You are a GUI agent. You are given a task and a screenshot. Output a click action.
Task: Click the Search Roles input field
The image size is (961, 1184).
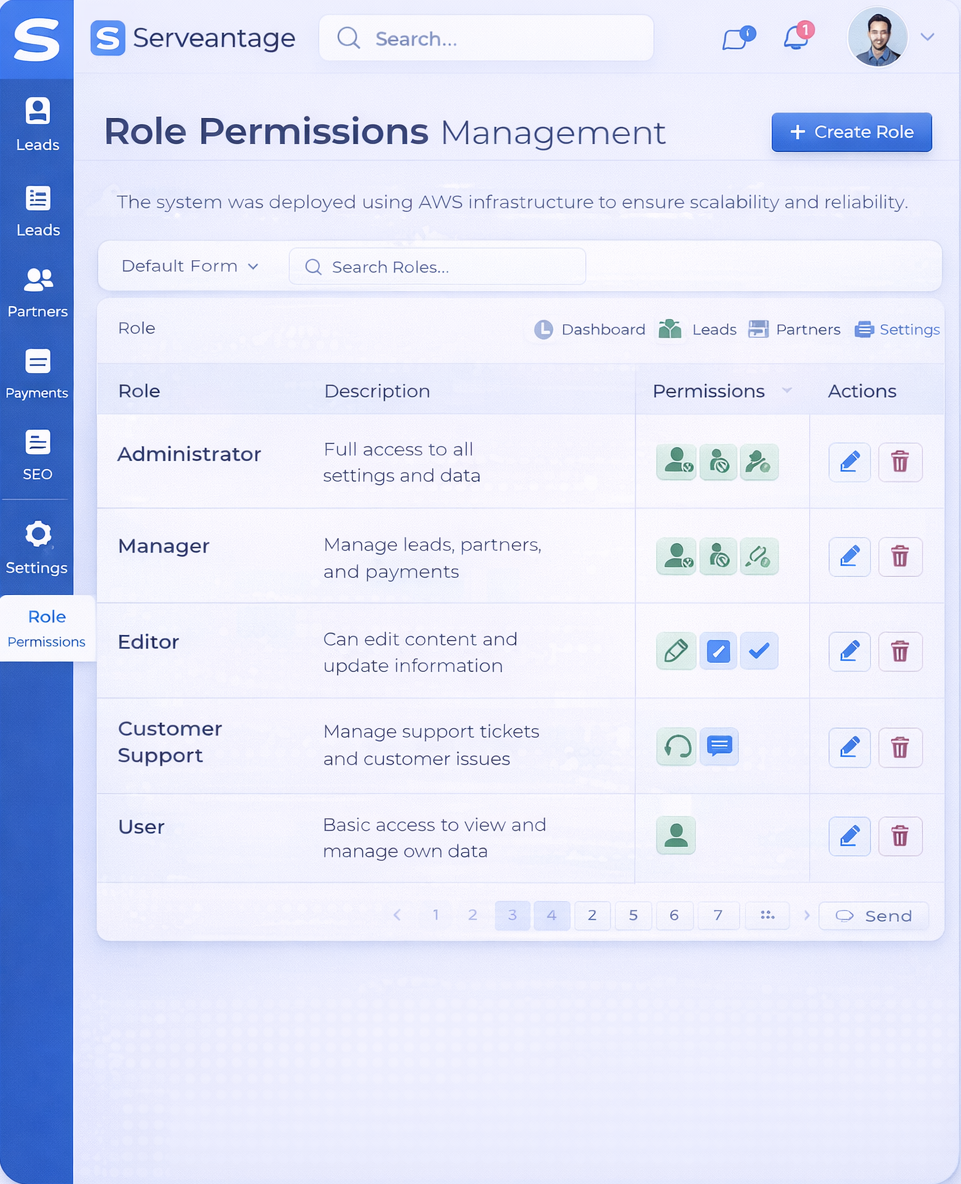click(x=438, y=267)
